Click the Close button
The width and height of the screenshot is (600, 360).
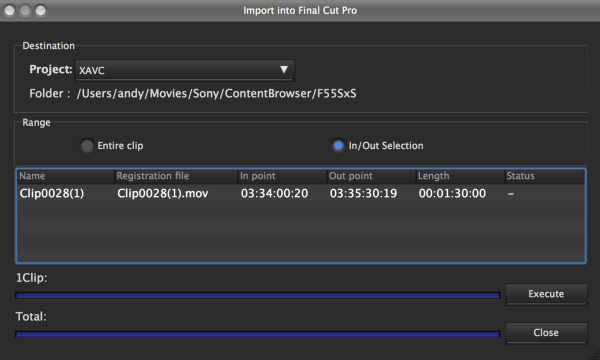(546, 332)
